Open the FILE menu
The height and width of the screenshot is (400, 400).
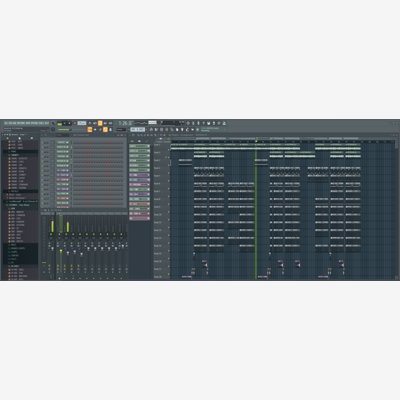(x=6, y=123)
